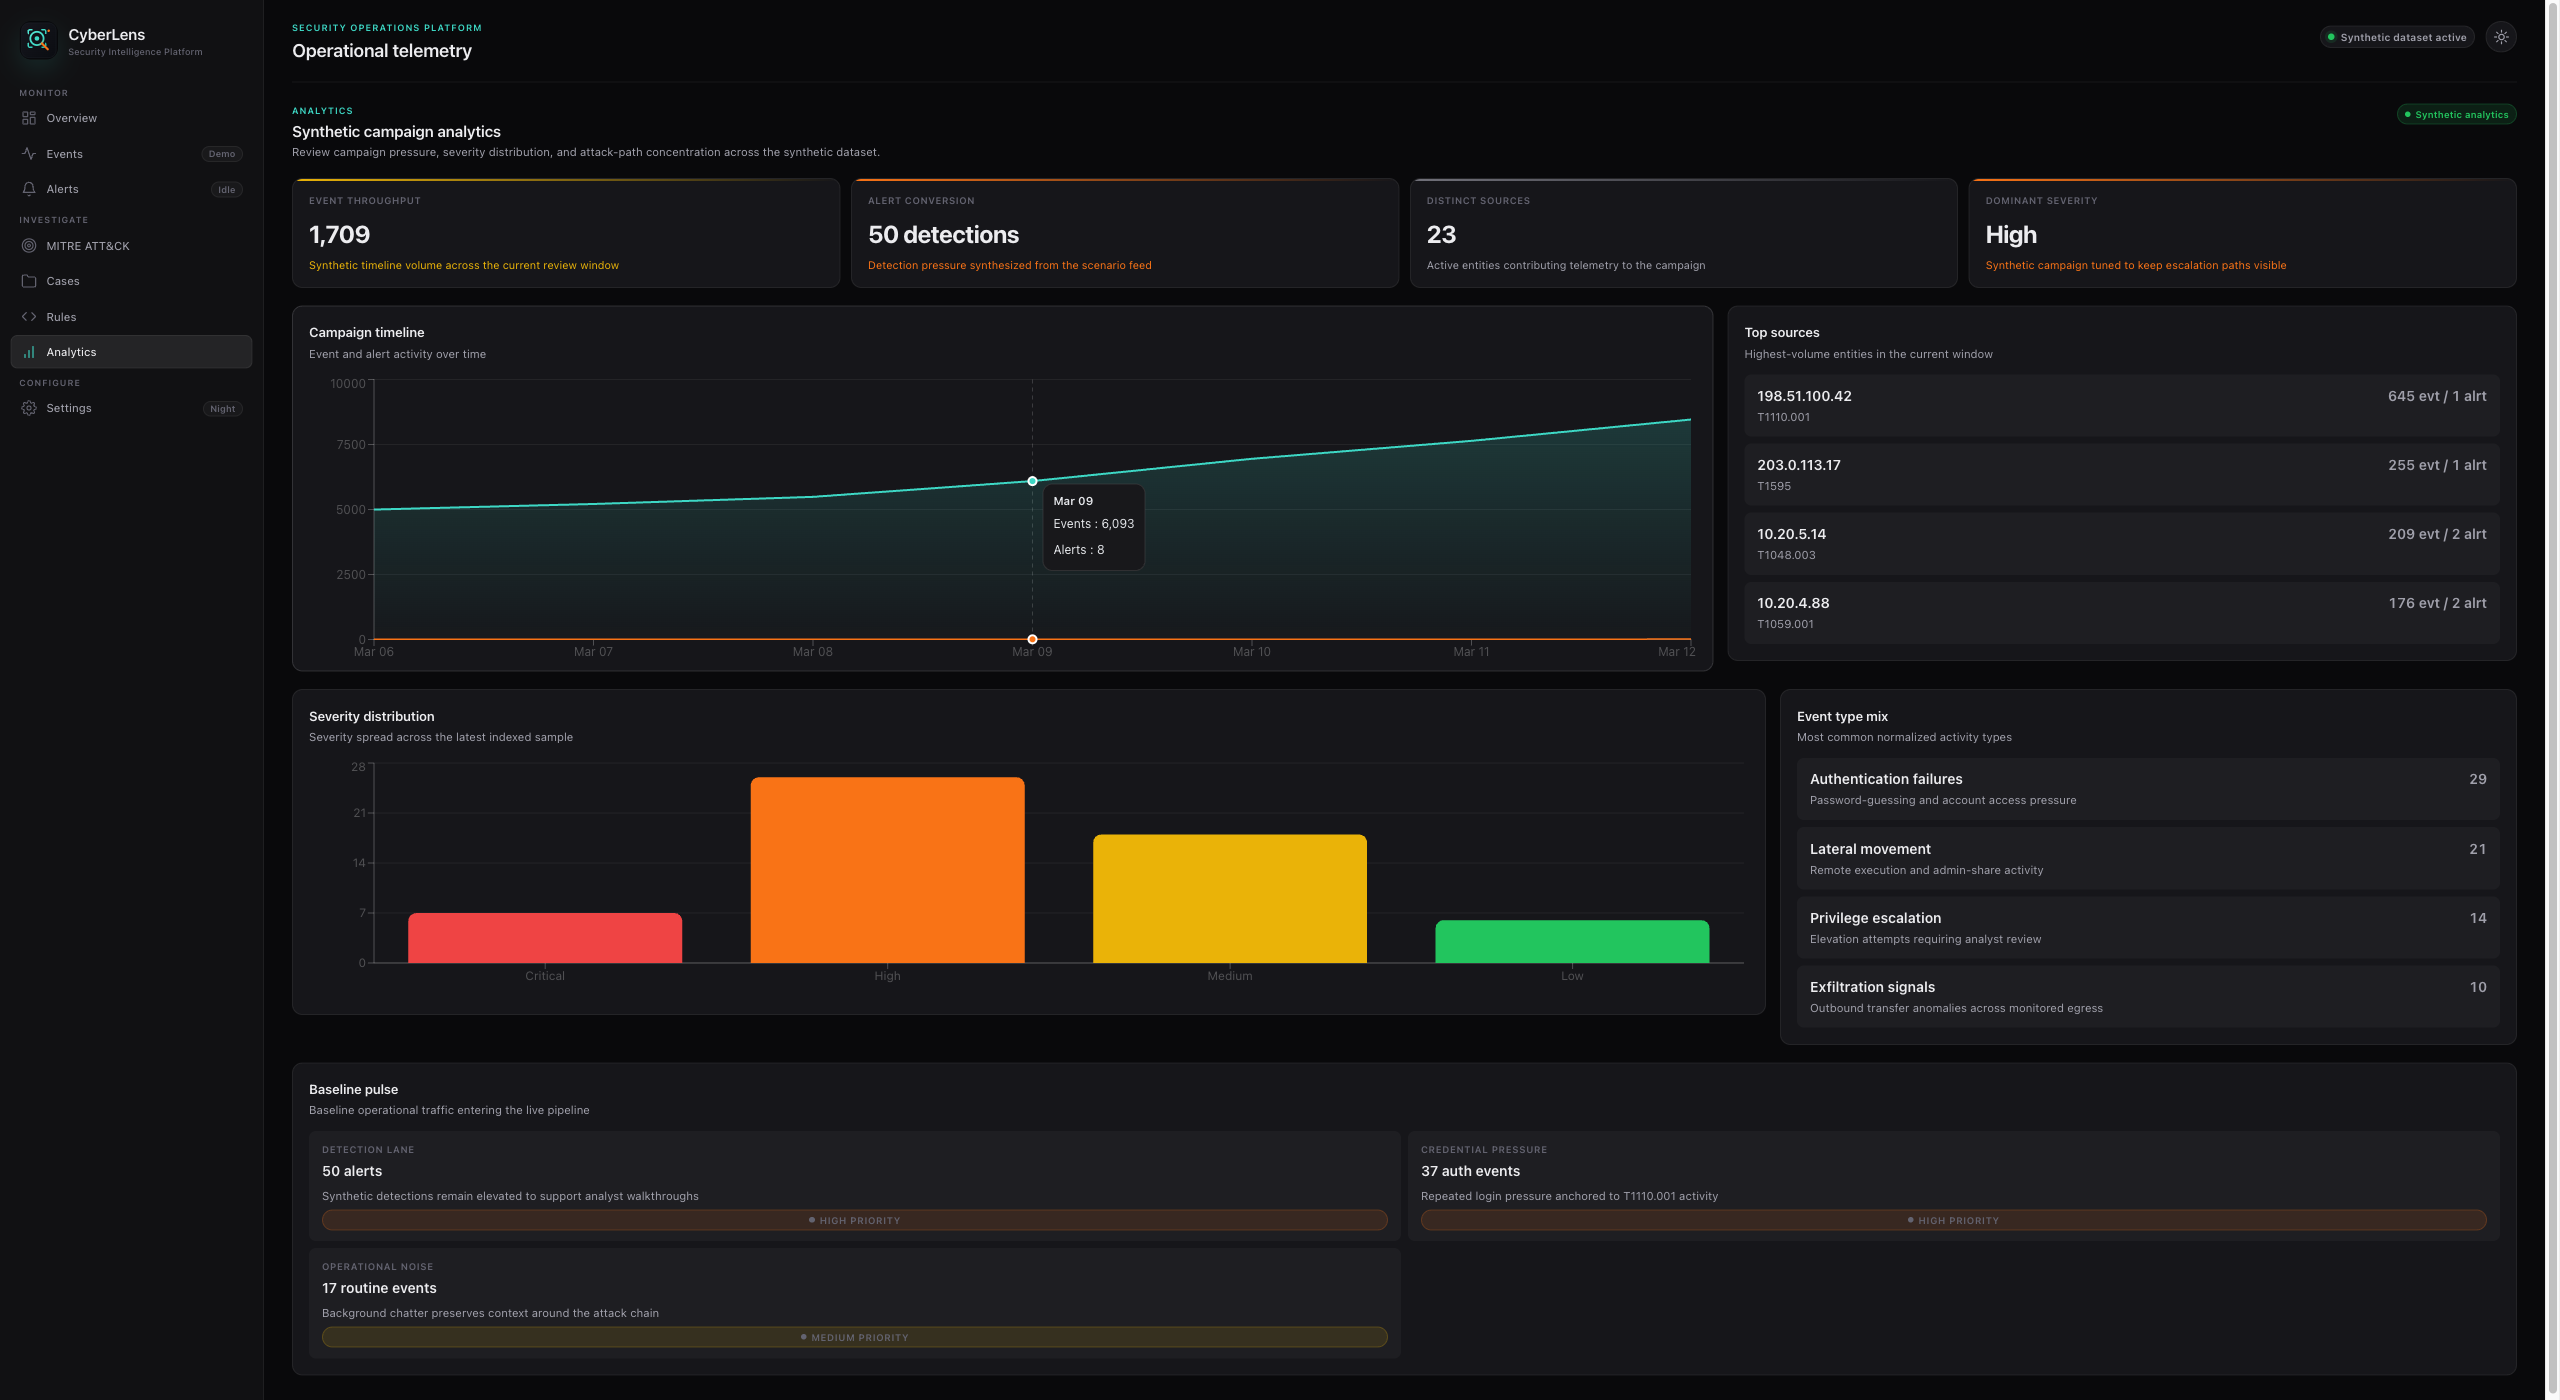Screen dimensions: 2560x1400
Task: Click the Synthetic dataset active badge
Action: [x=2396, y=37]
